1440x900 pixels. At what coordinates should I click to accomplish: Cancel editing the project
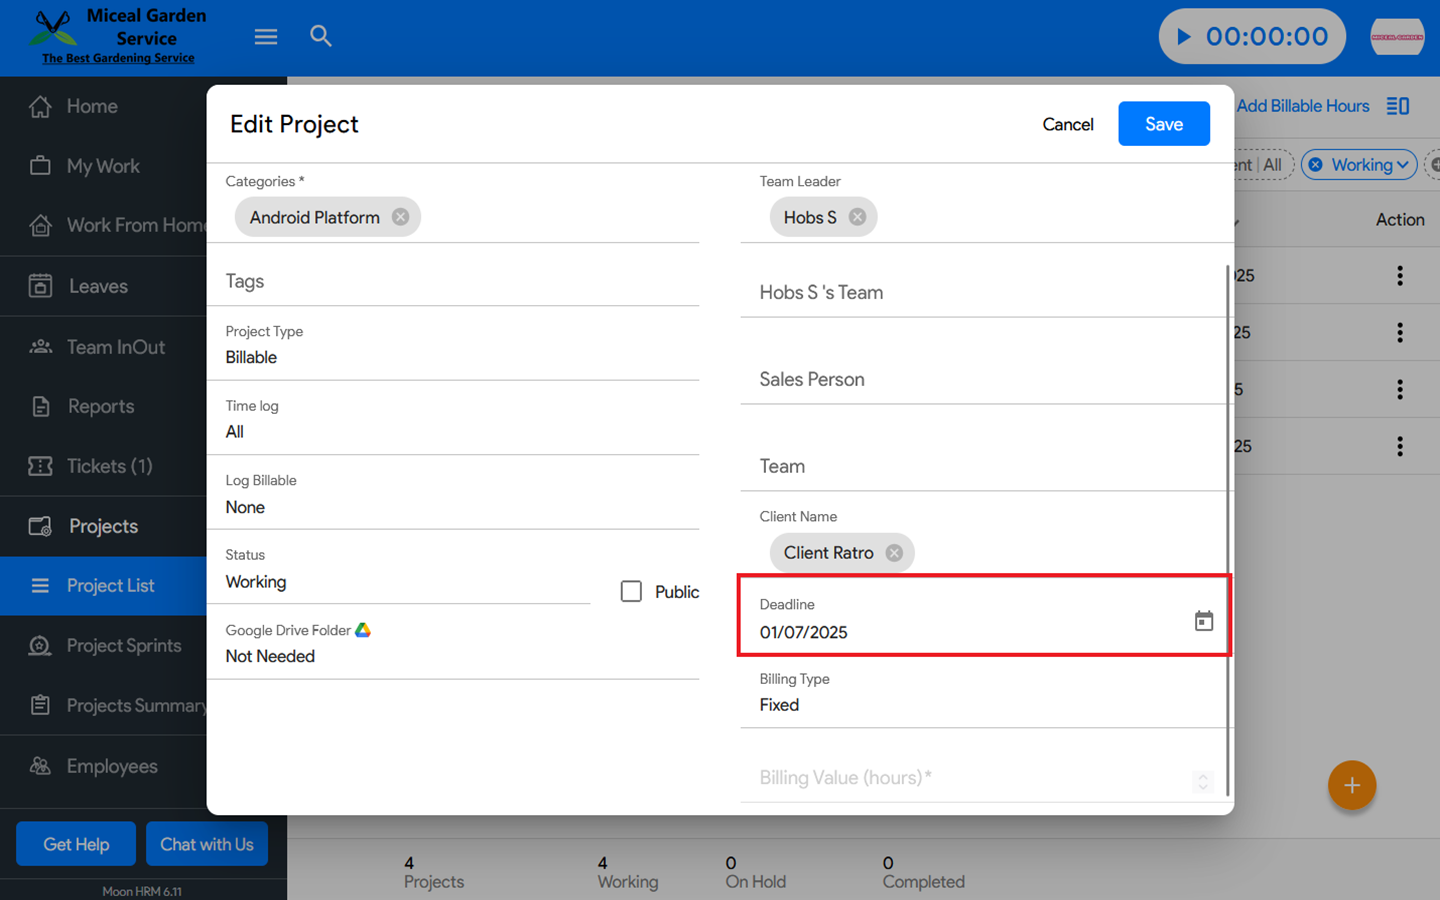[1067, 124]
